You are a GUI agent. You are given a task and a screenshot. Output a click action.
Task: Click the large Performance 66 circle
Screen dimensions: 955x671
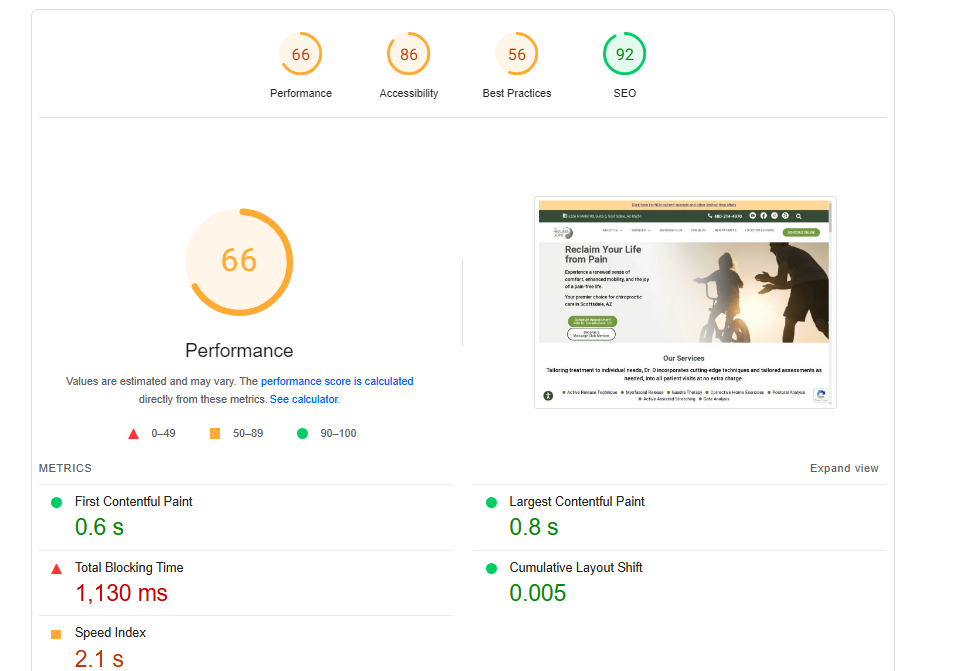[x=239, y=261]
